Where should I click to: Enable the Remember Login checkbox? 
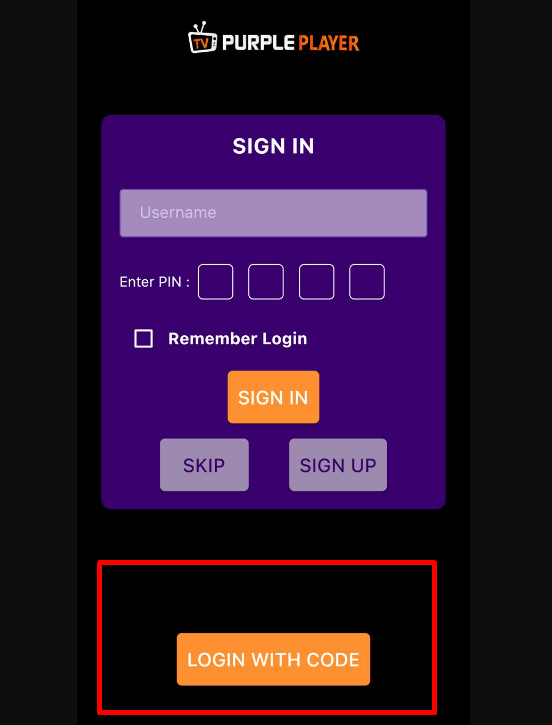[x=143, y=338]
